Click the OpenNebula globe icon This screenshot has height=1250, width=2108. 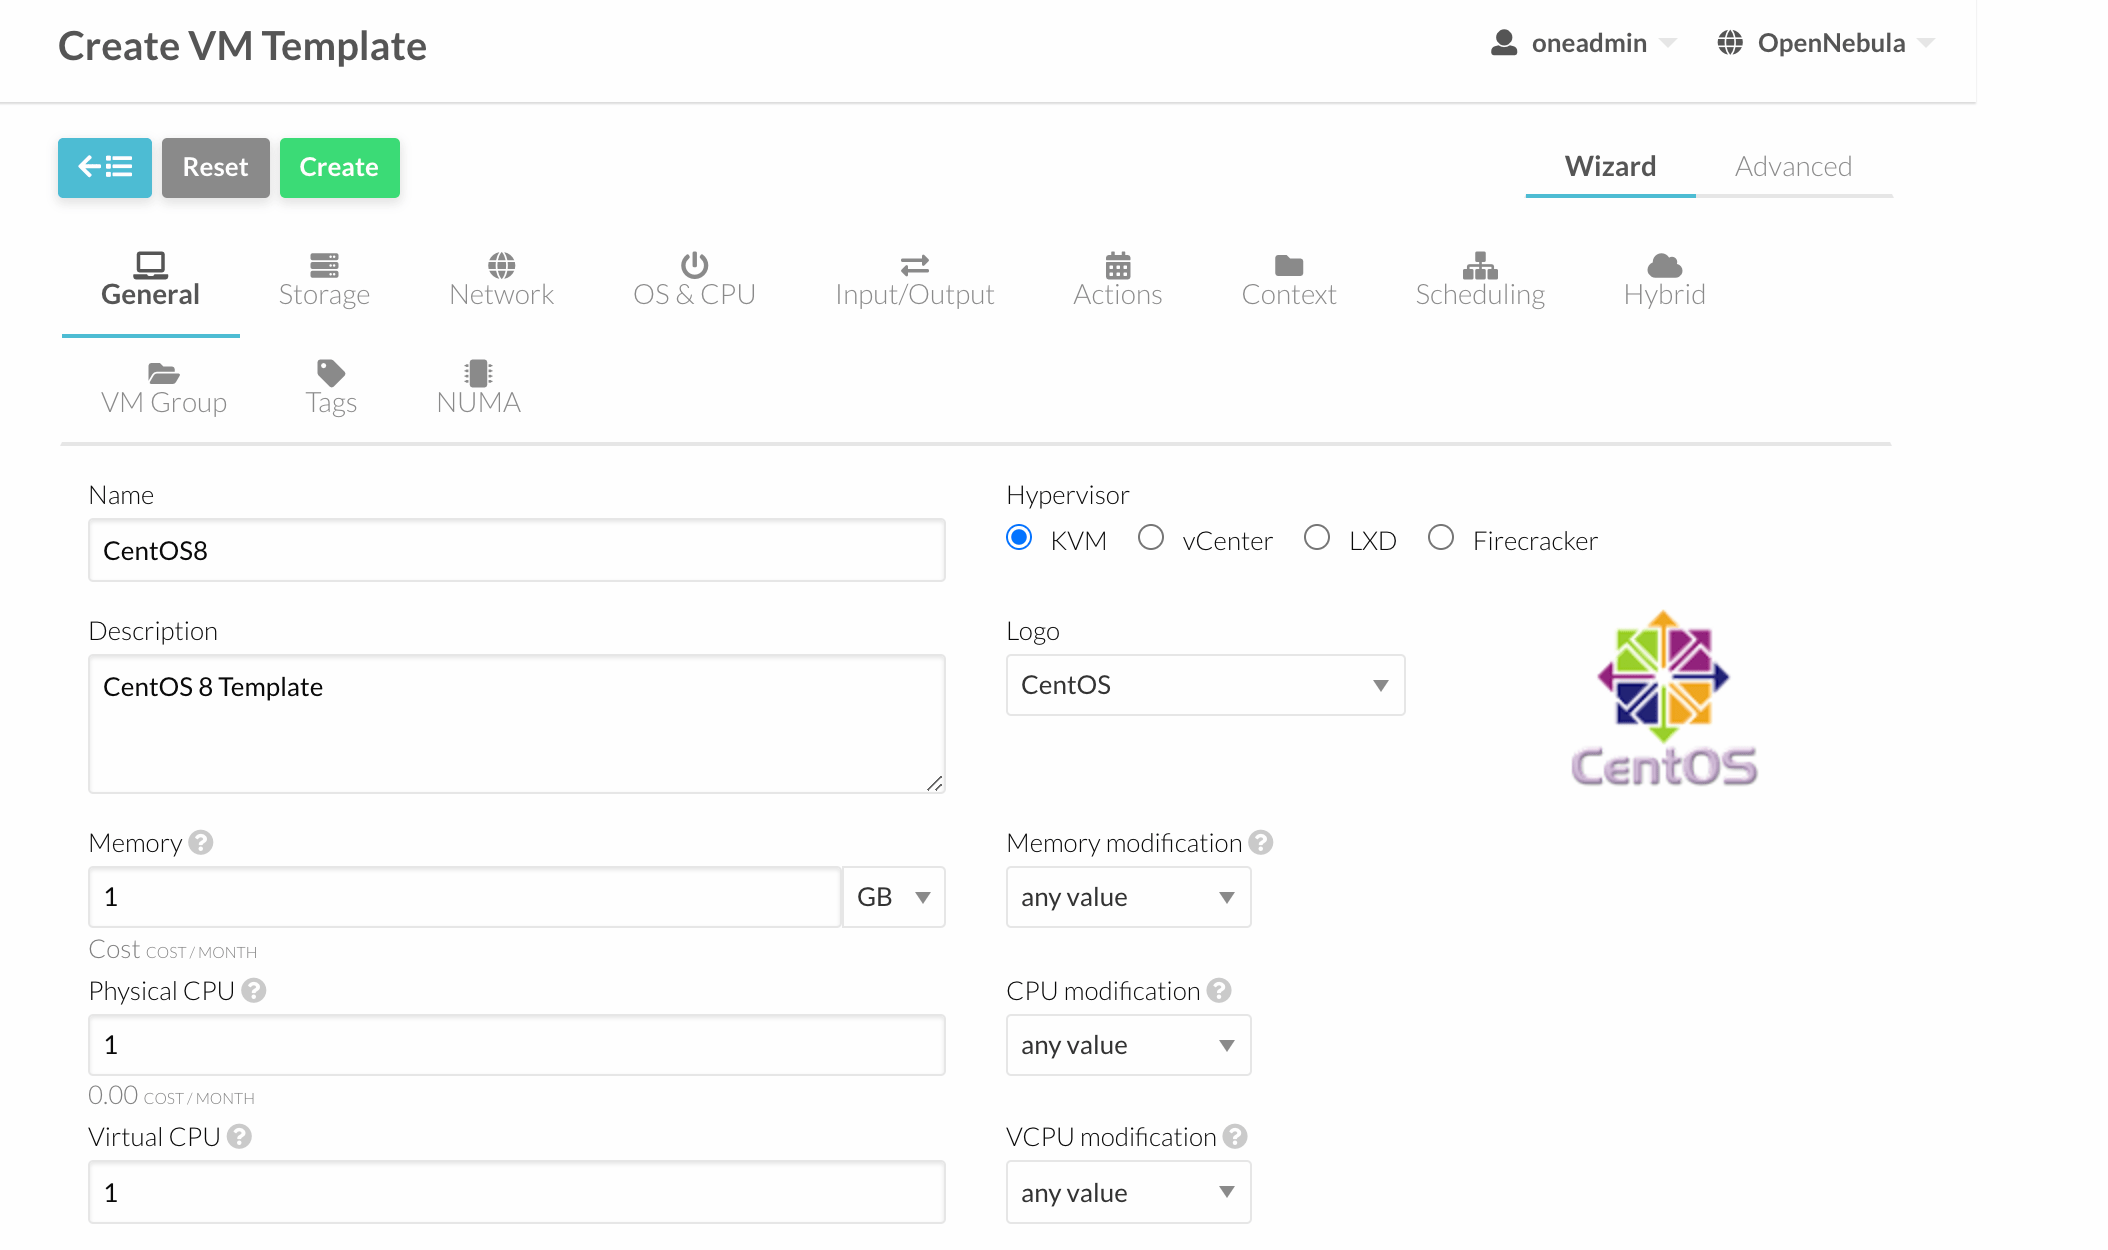[x=1730, y=43]
